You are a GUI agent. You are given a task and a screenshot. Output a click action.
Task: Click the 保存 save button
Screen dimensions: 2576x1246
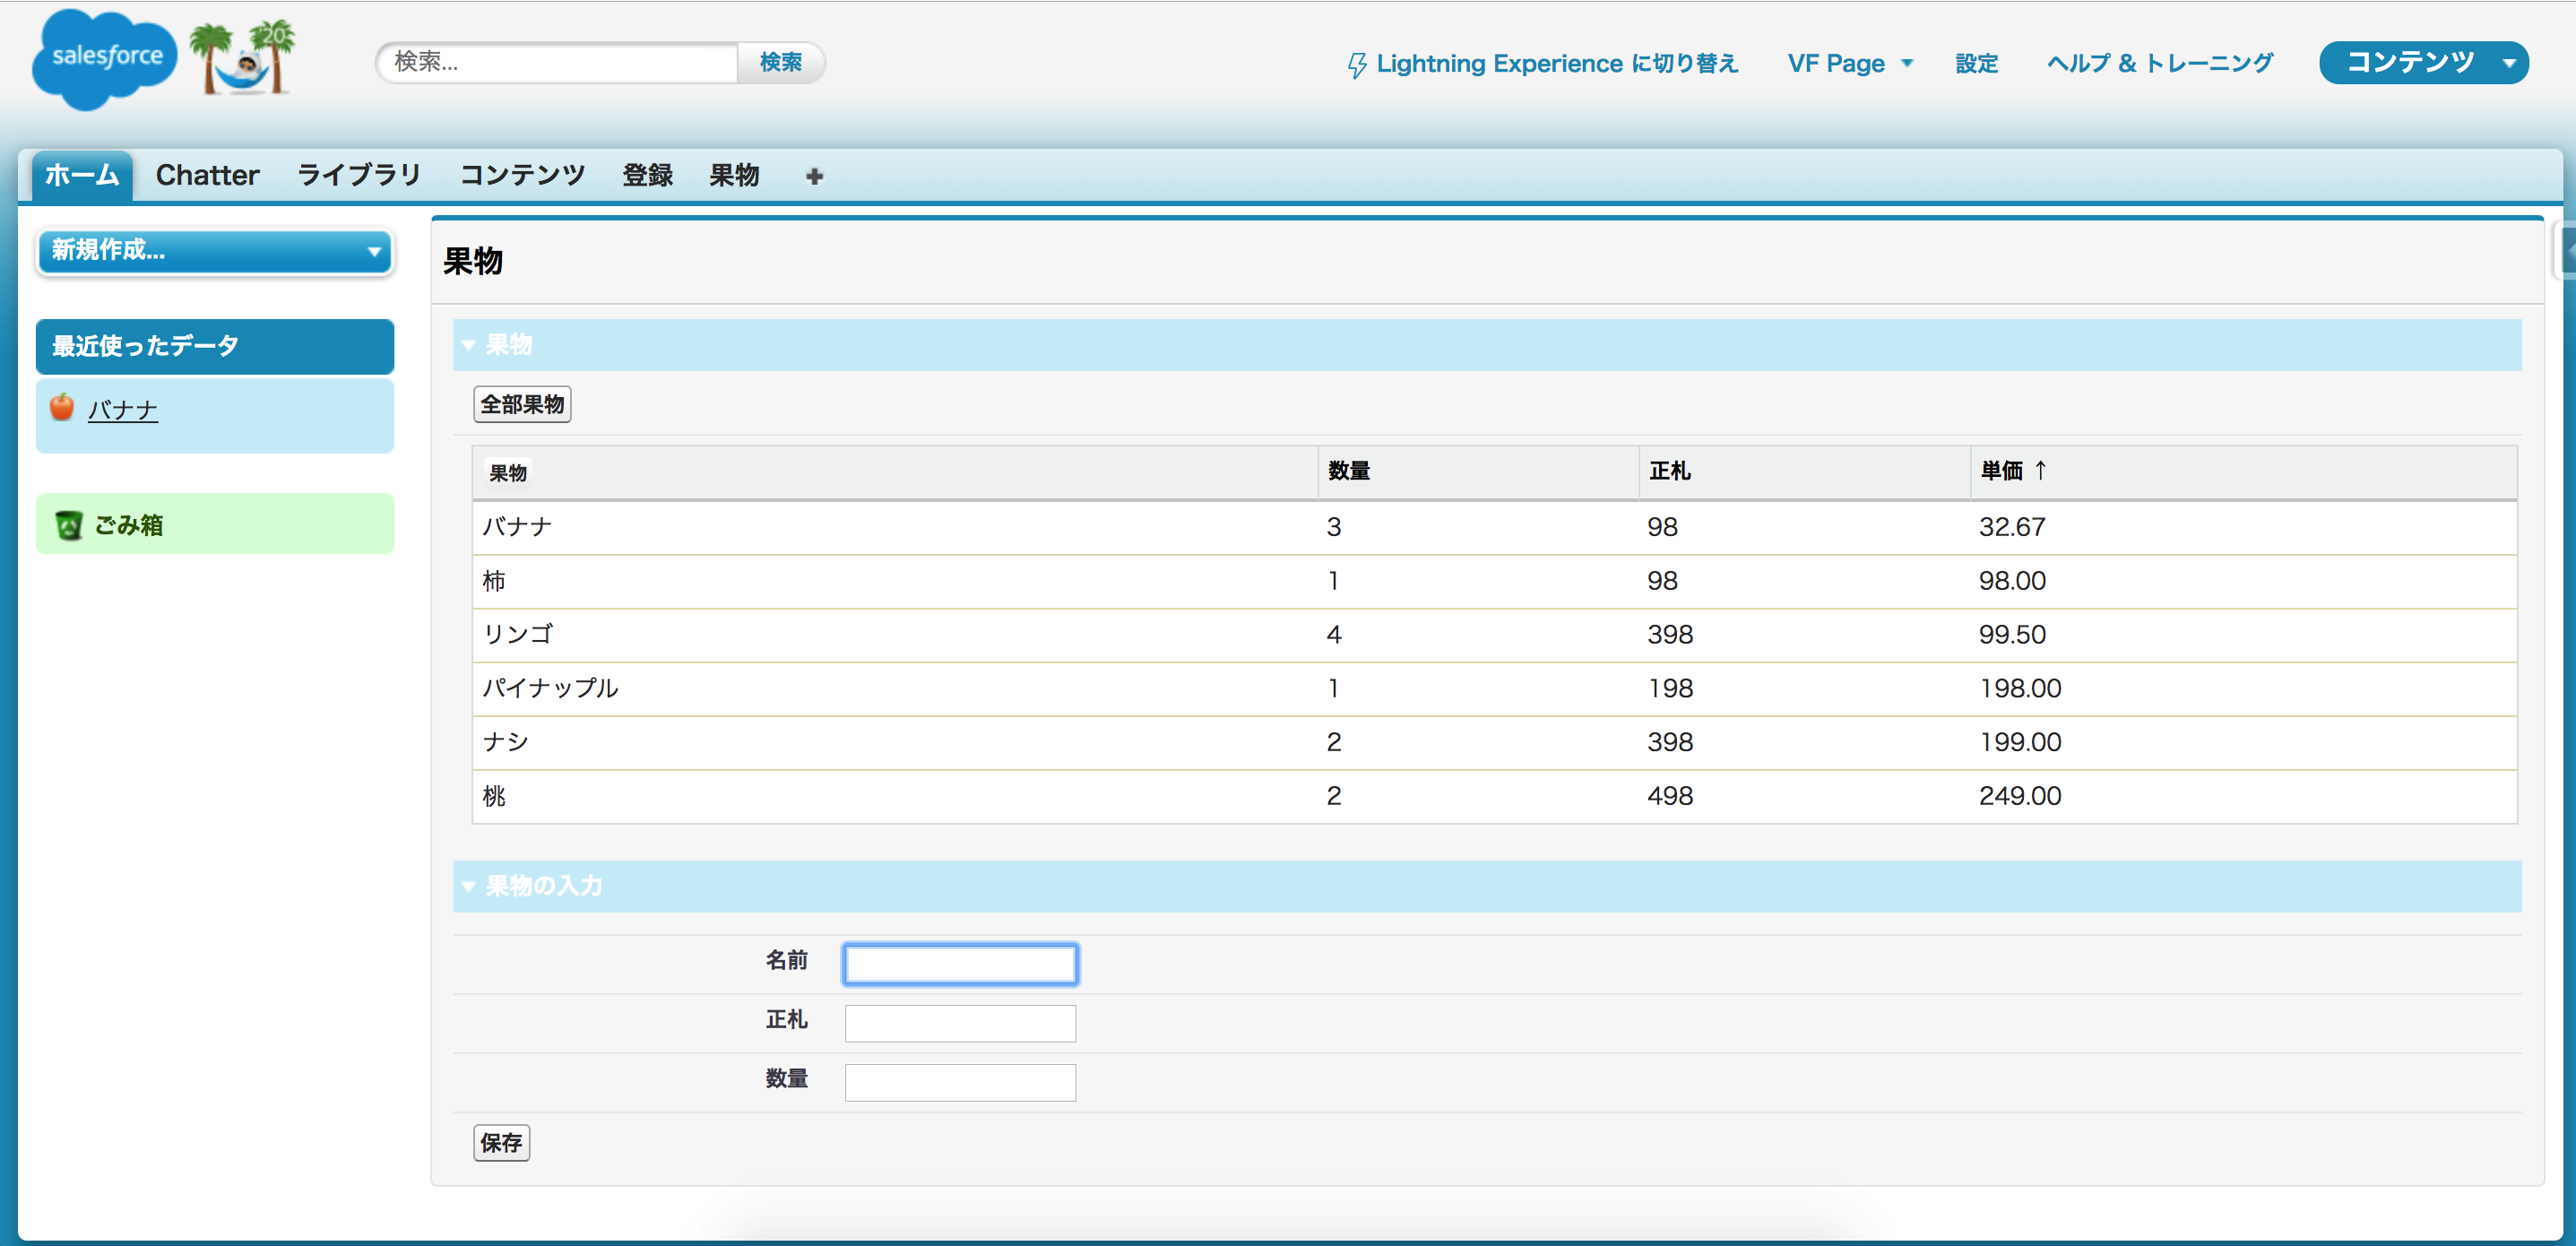[x=501, y=1143]
